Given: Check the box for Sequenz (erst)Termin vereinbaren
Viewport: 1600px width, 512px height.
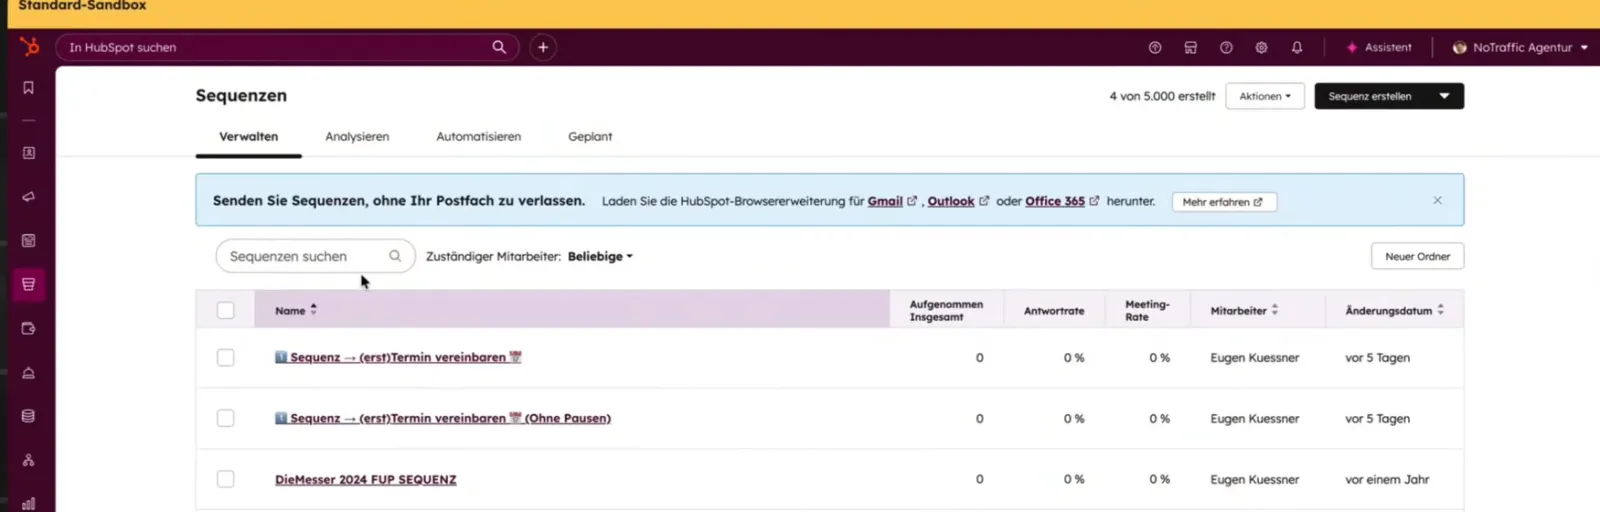Looking at the screenshot, I should click(226, 357).
